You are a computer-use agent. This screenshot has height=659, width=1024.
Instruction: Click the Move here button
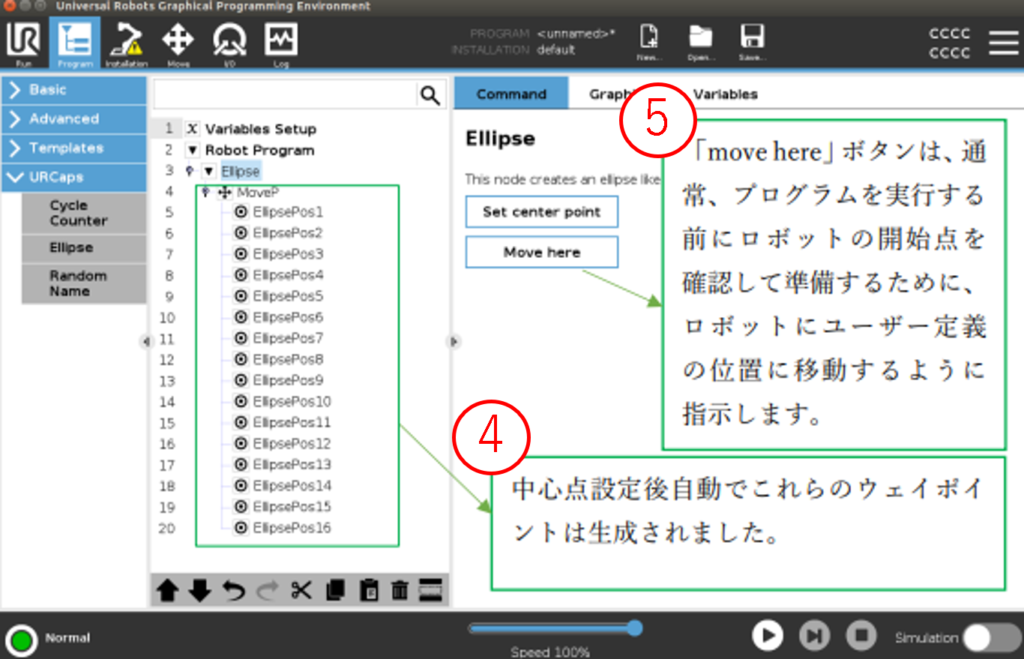click(x=541, y=252)
